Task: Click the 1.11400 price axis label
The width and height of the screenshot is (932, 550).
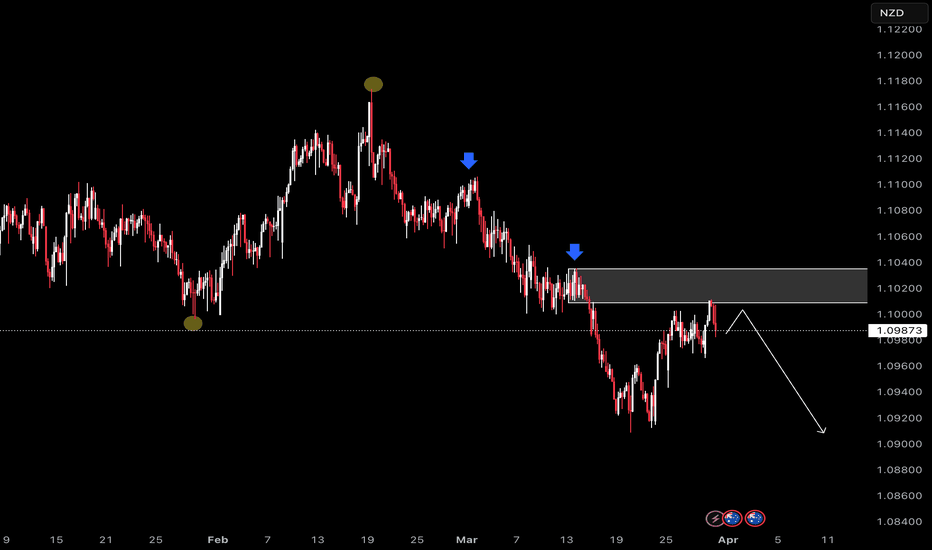Action: click(899, 133)
